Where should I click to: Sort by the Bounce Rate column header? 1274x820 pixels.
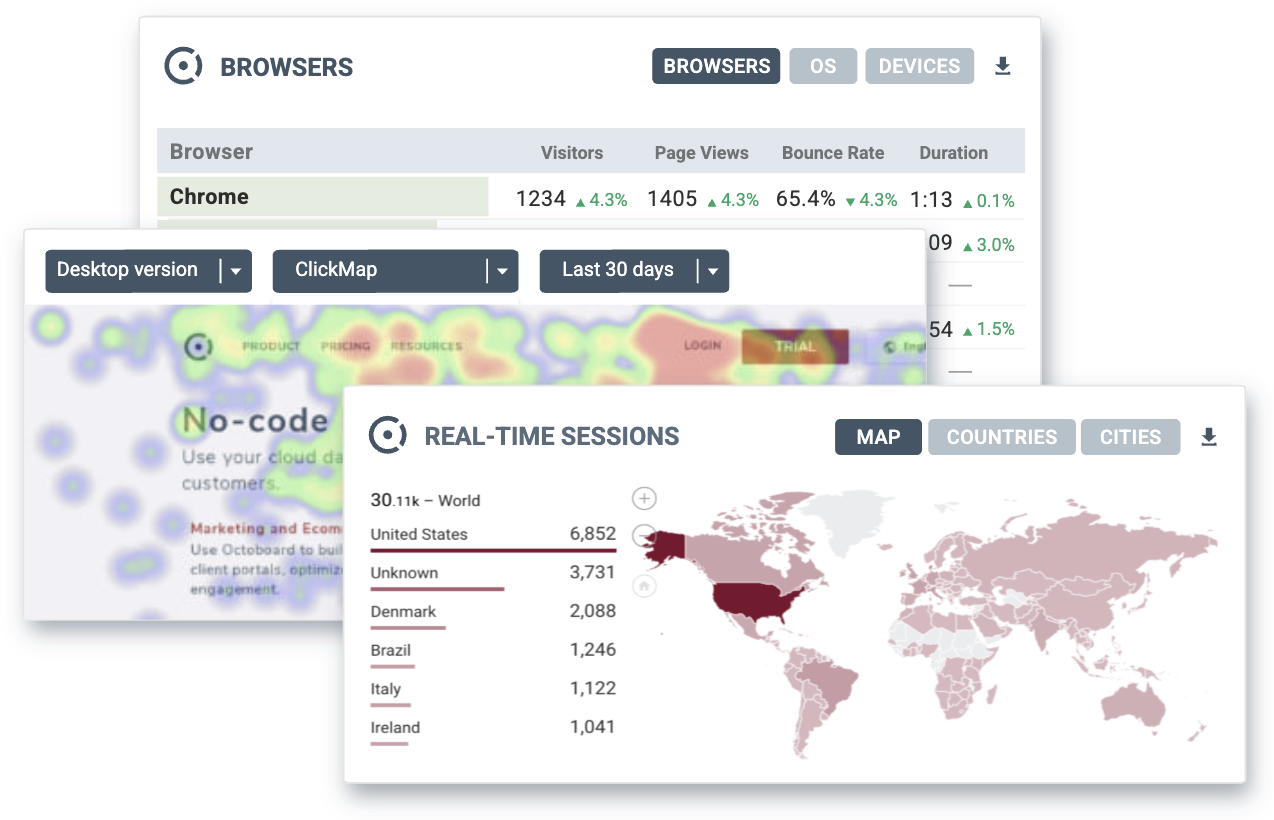[x=833, y=153]
